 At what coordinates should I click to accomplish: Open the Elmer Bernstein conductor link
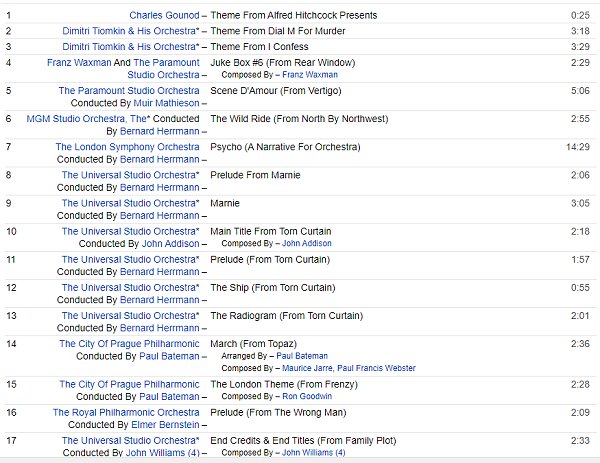(x=165, y=425)
